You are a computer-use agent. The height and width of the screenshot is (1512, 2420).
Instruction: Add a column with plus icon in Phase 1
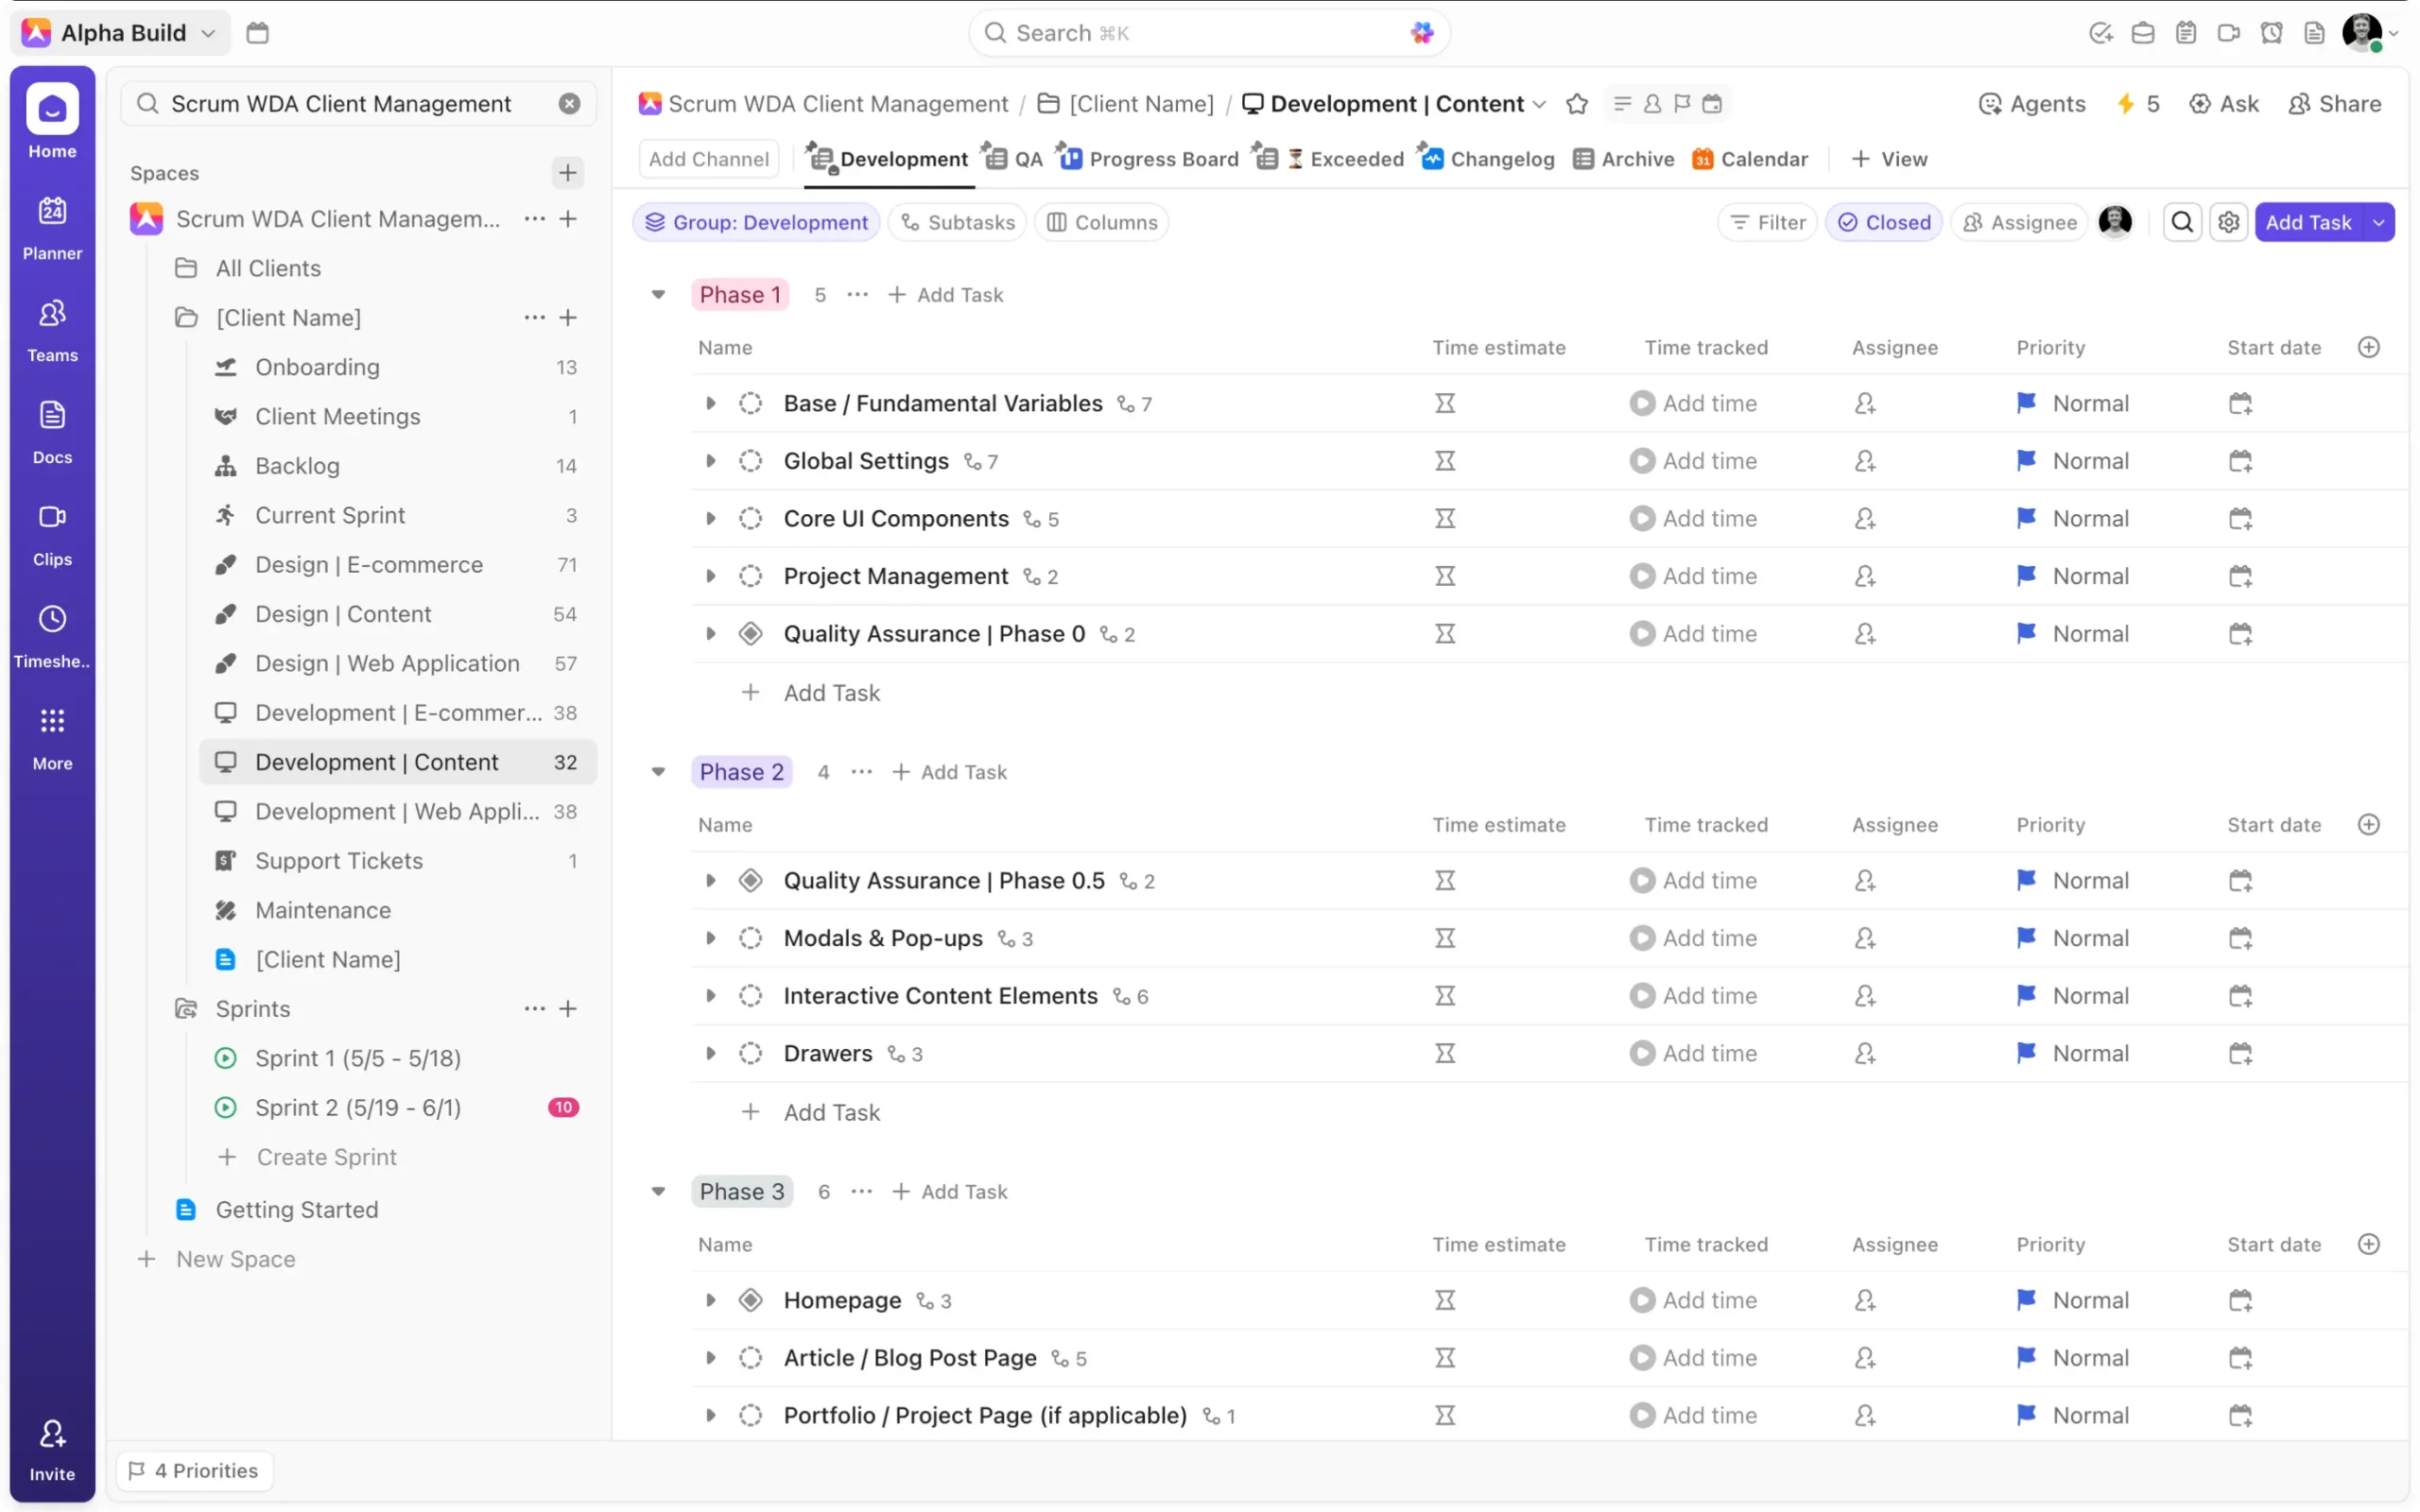coord(2368,347)
